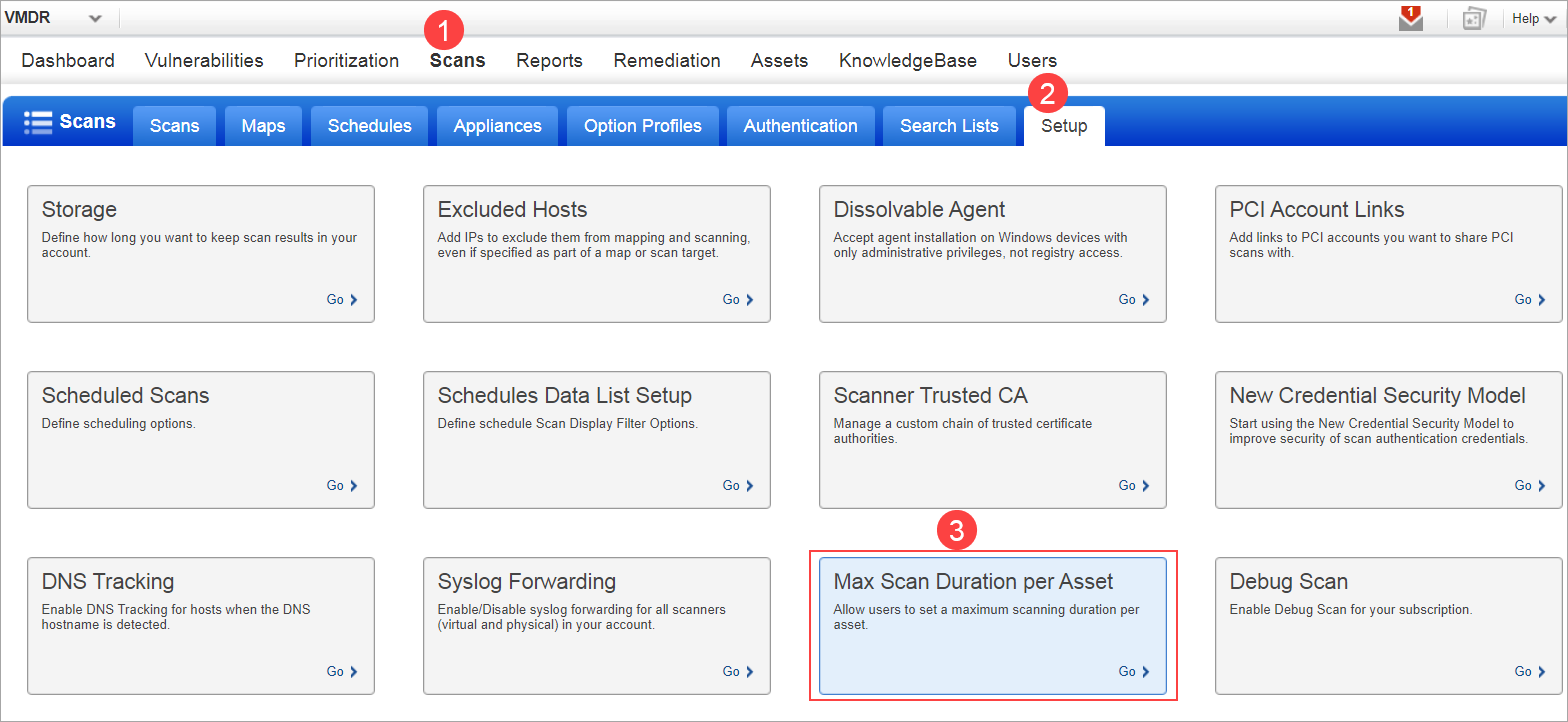Click 'Define scheduling options.' description text
The width and height of the screenshot is (1568, 722).
[119, 424]
